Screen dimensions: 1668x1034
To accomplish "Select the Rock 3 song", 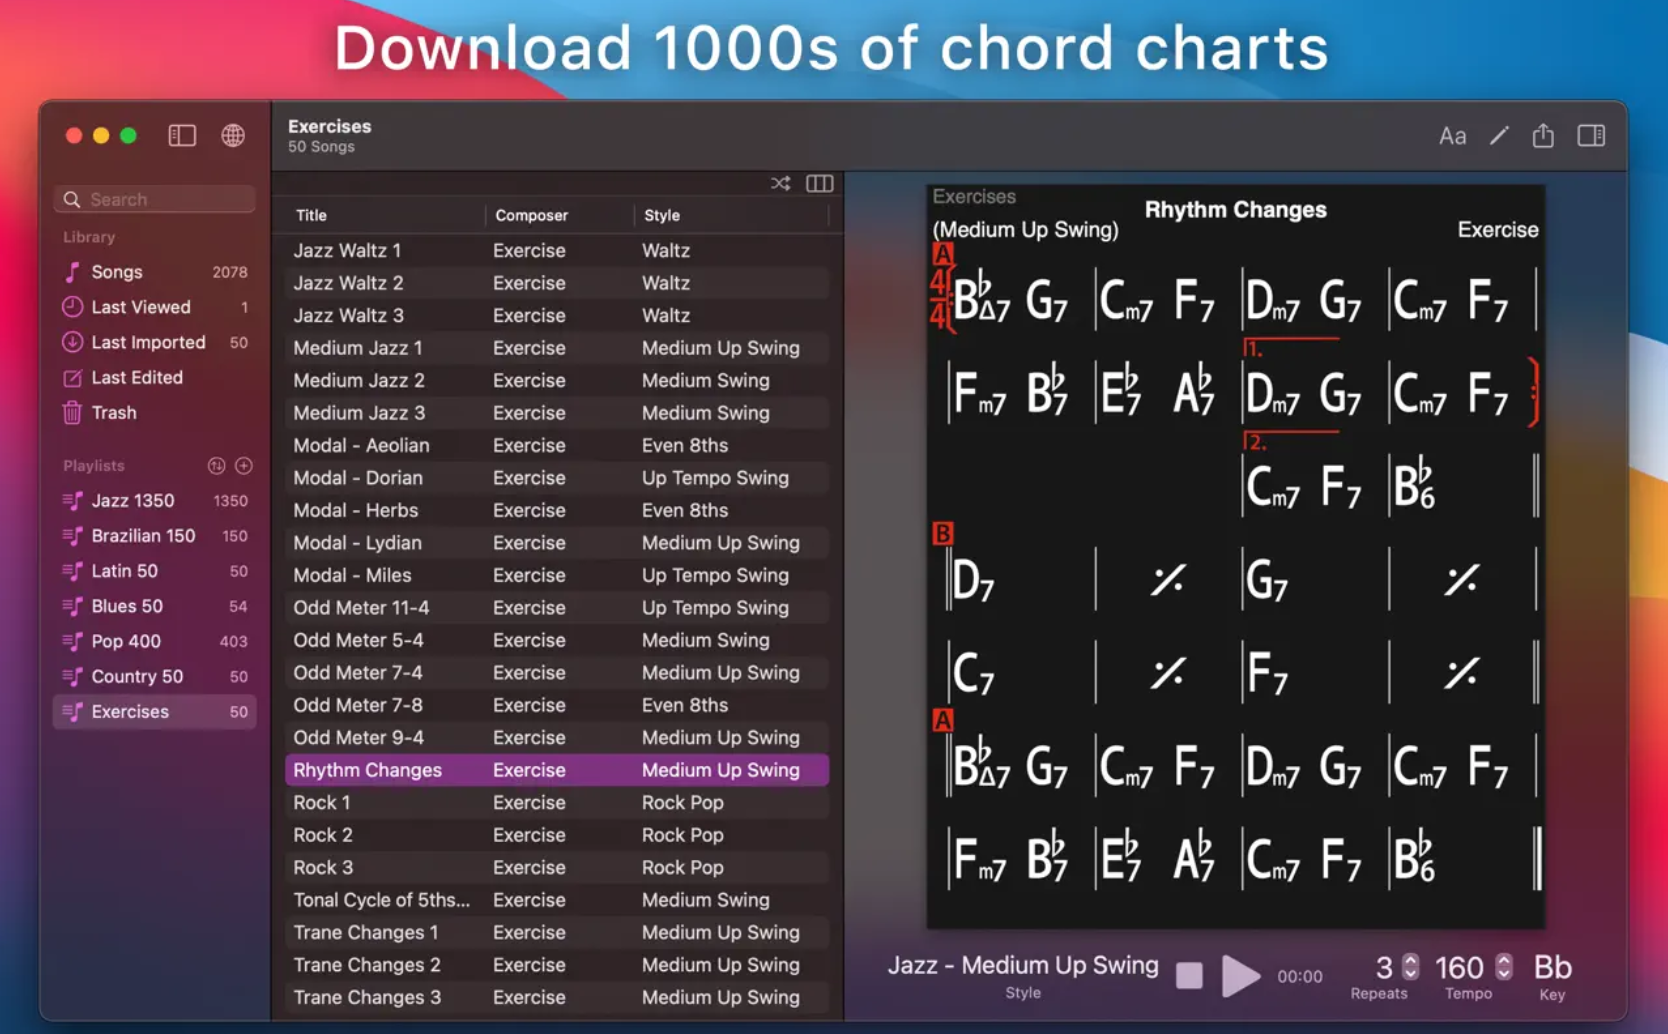I will tap(557, 868).
